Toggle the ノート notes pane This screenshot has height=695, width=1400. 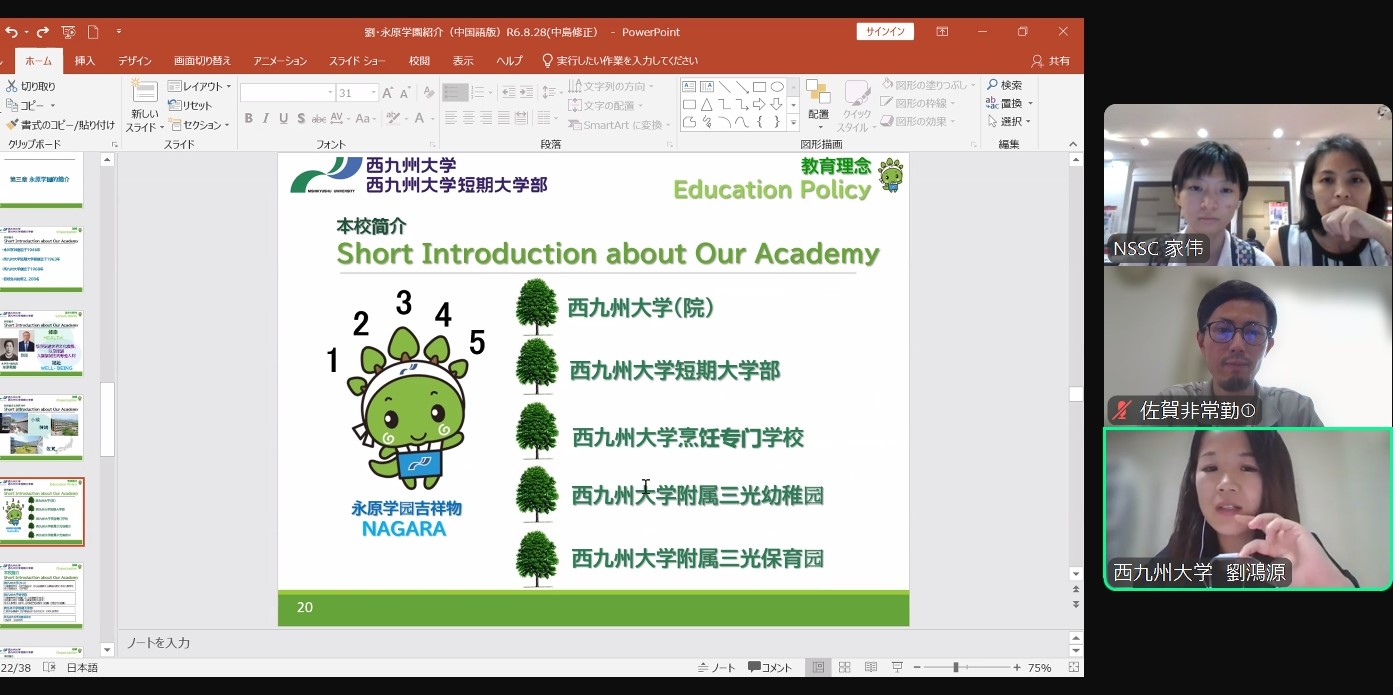click(717, 668)
